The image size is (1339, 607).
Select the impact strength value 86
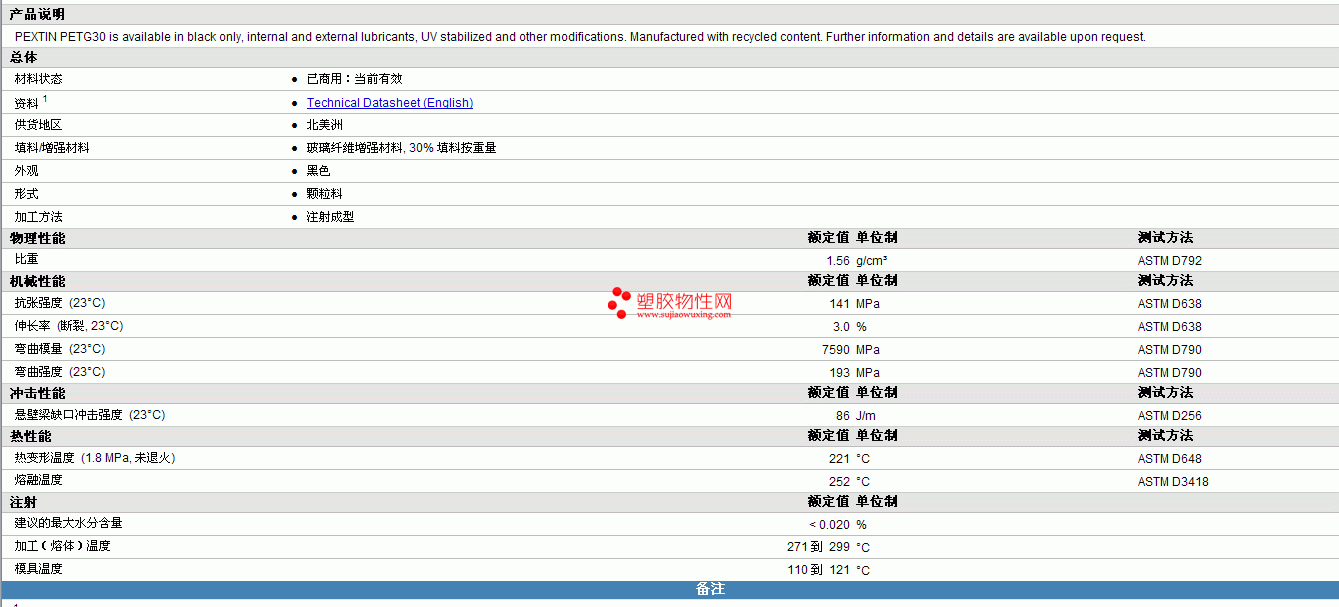[843, 416]
